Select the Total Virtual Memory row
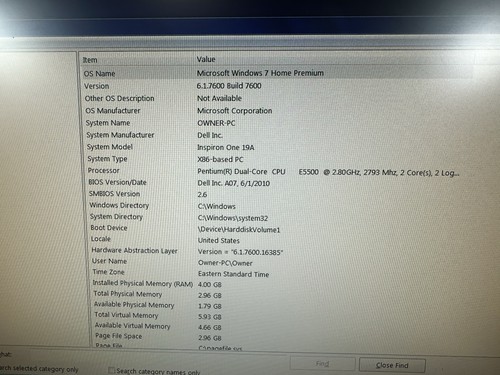The width and height of the screenshot is (500, 375). [x=126, y=315]
